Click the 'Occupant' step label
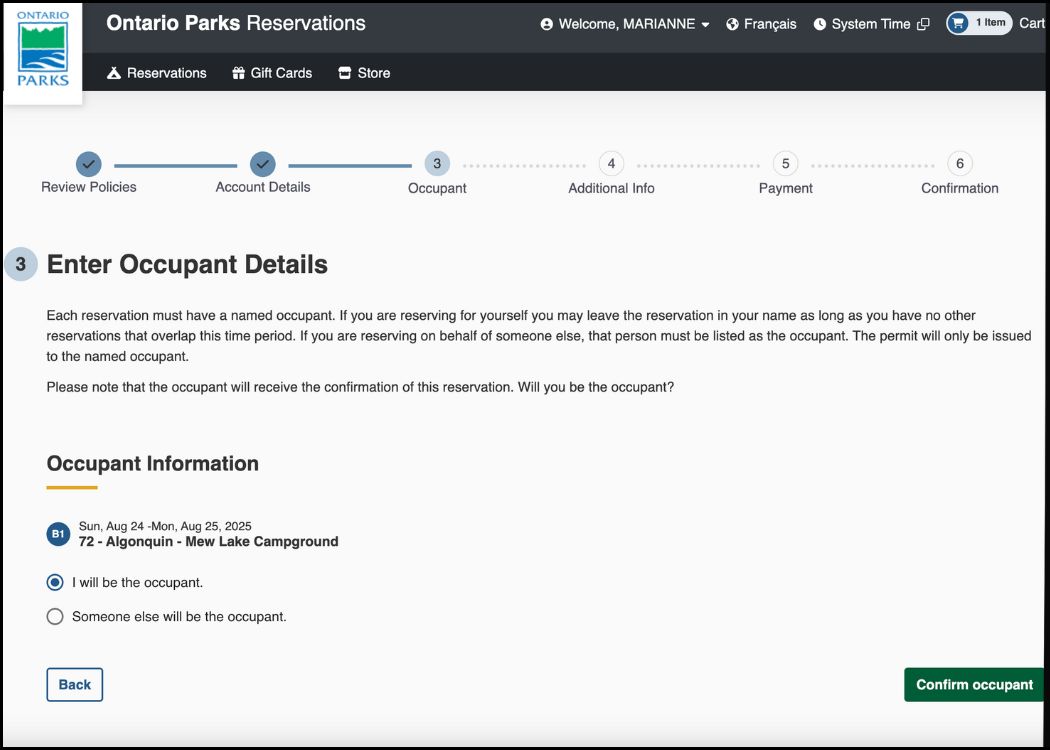The width and height of the screenshot is (1050, 750). (x=437, y=188)
